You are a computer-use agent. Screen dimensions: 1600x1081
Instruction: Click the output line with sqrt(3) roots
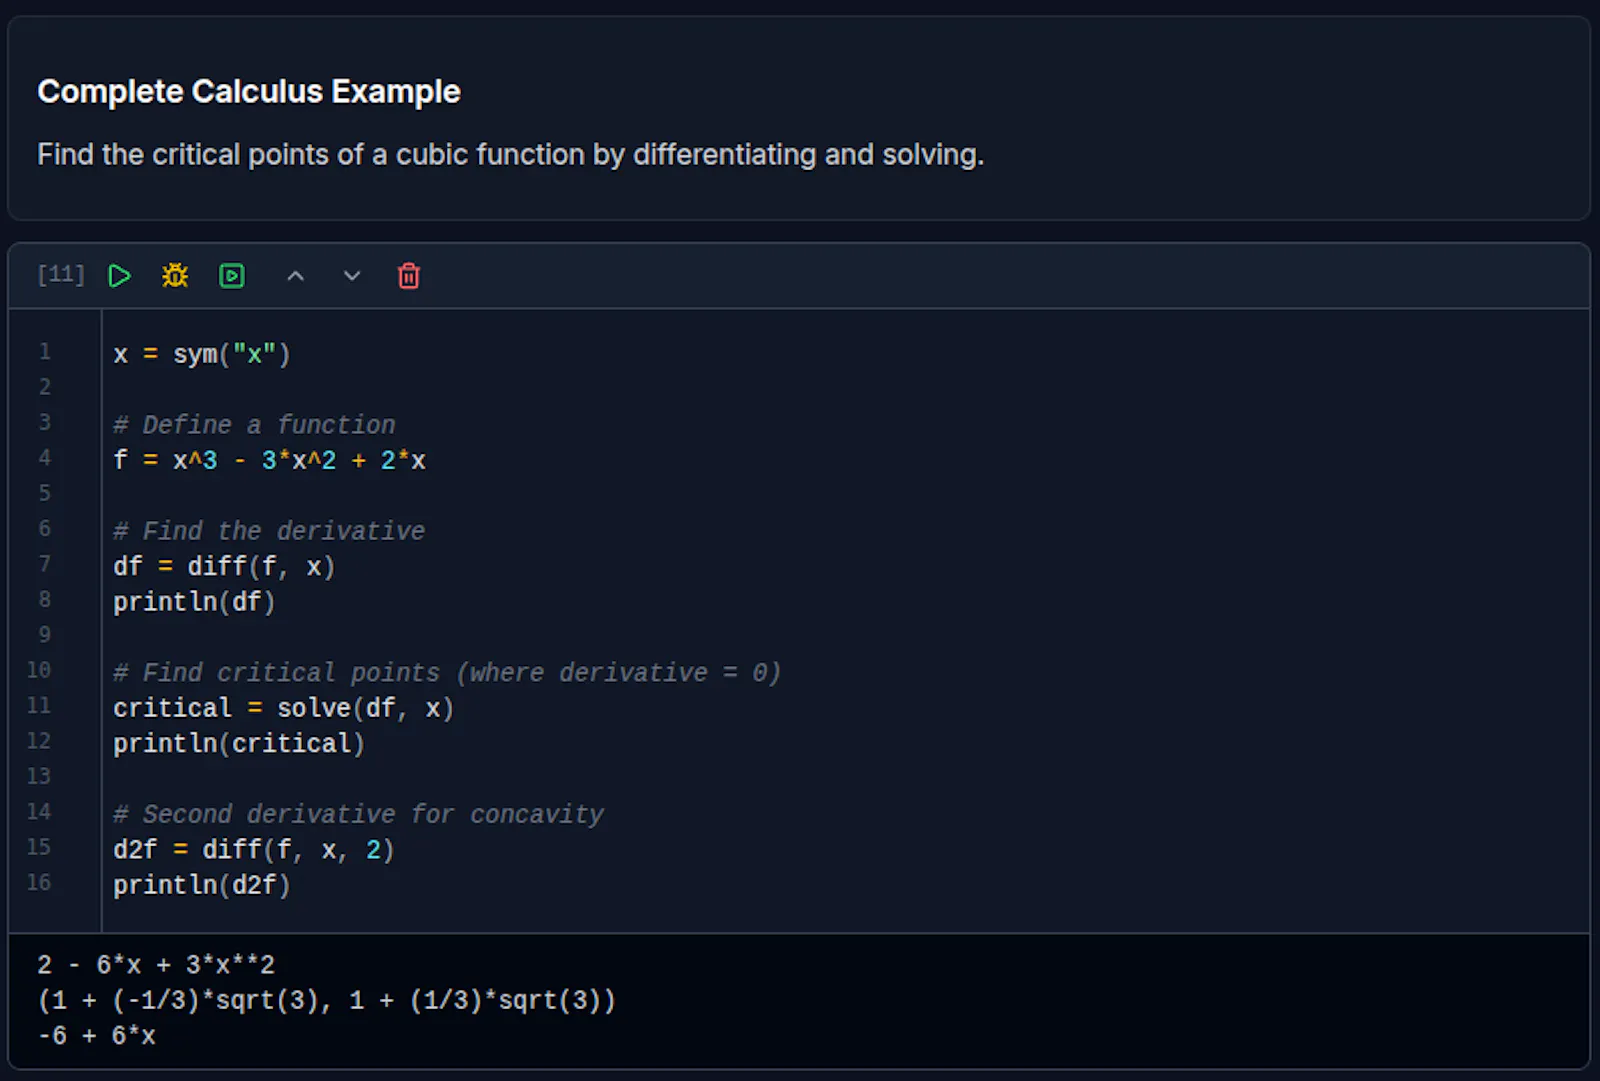pyautogui.click(x=327, y=1000)
